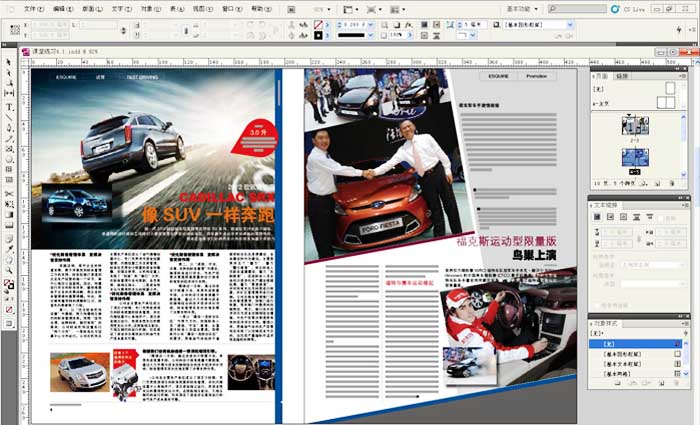Select wrap around object shape option
Viewport: 700px width, 425px height.
click(623, 217)
